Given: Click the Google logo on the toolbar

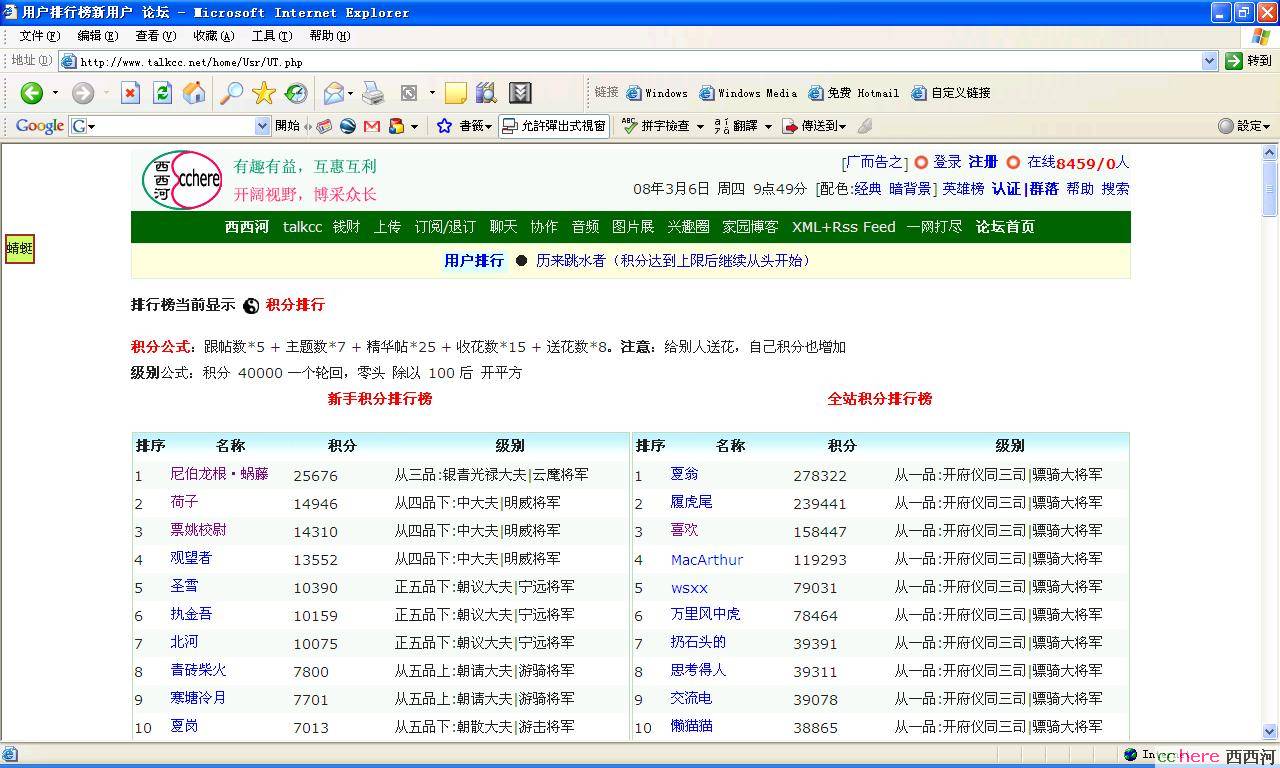Looking at the screenshot, I should pyautogui.click(x=40, y=126).
